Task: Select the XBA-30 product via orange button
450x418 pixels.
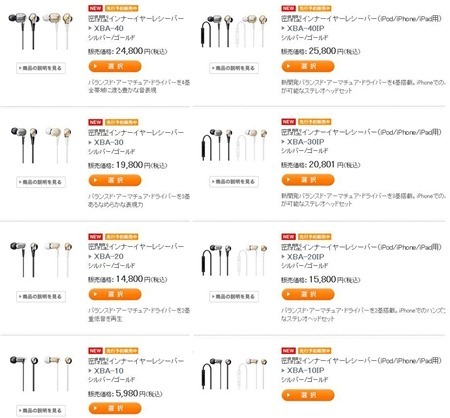Action: 115,180
